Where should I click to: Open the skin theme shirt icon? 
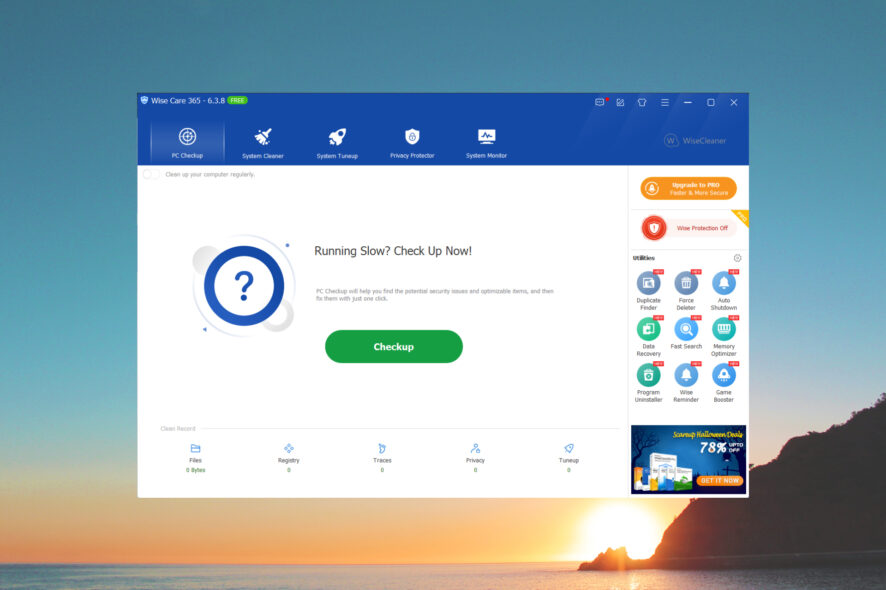click(x=642, y=102)
